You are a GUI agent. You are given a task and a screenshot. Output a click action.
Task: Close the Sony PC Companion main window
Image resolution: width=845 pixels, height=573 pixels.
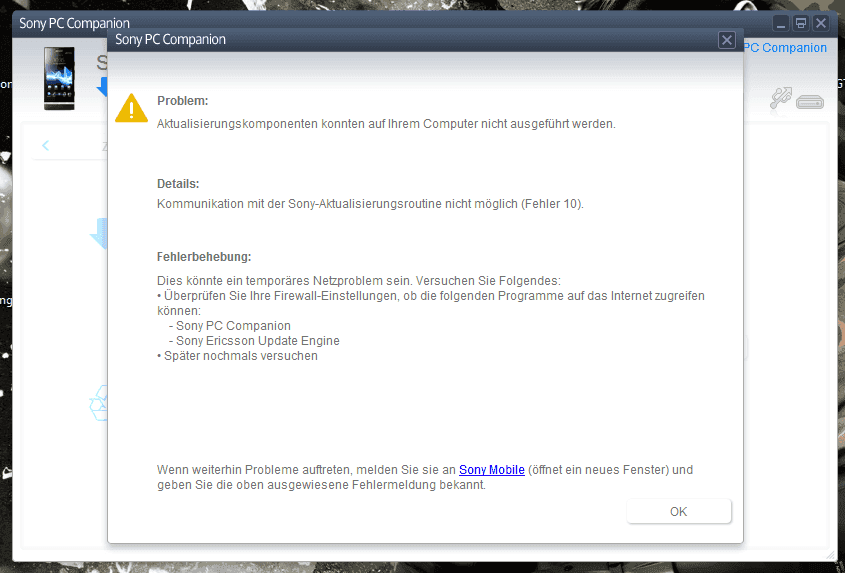click(x=821, y=23)
